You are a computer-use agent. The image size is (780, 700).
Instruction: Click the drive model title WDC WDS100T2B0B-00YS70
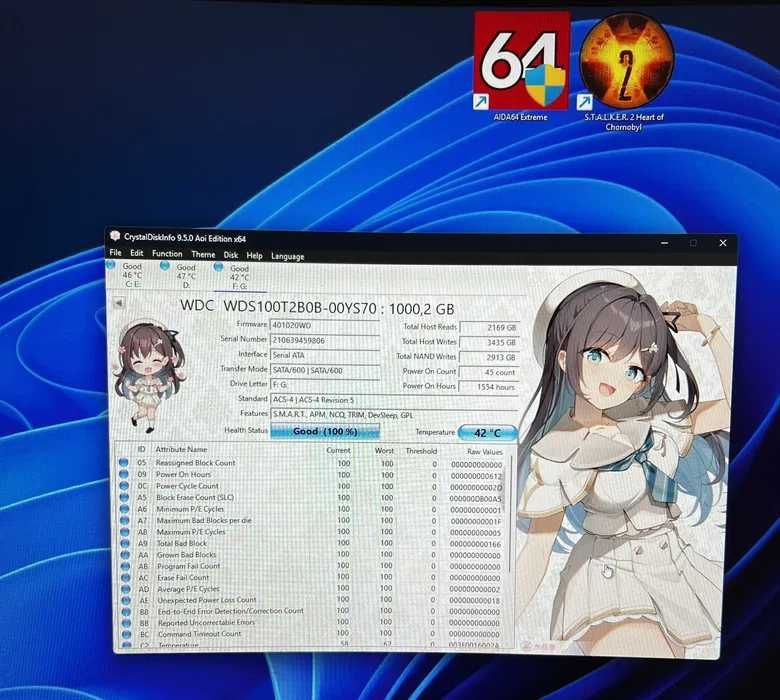(278, 306)
